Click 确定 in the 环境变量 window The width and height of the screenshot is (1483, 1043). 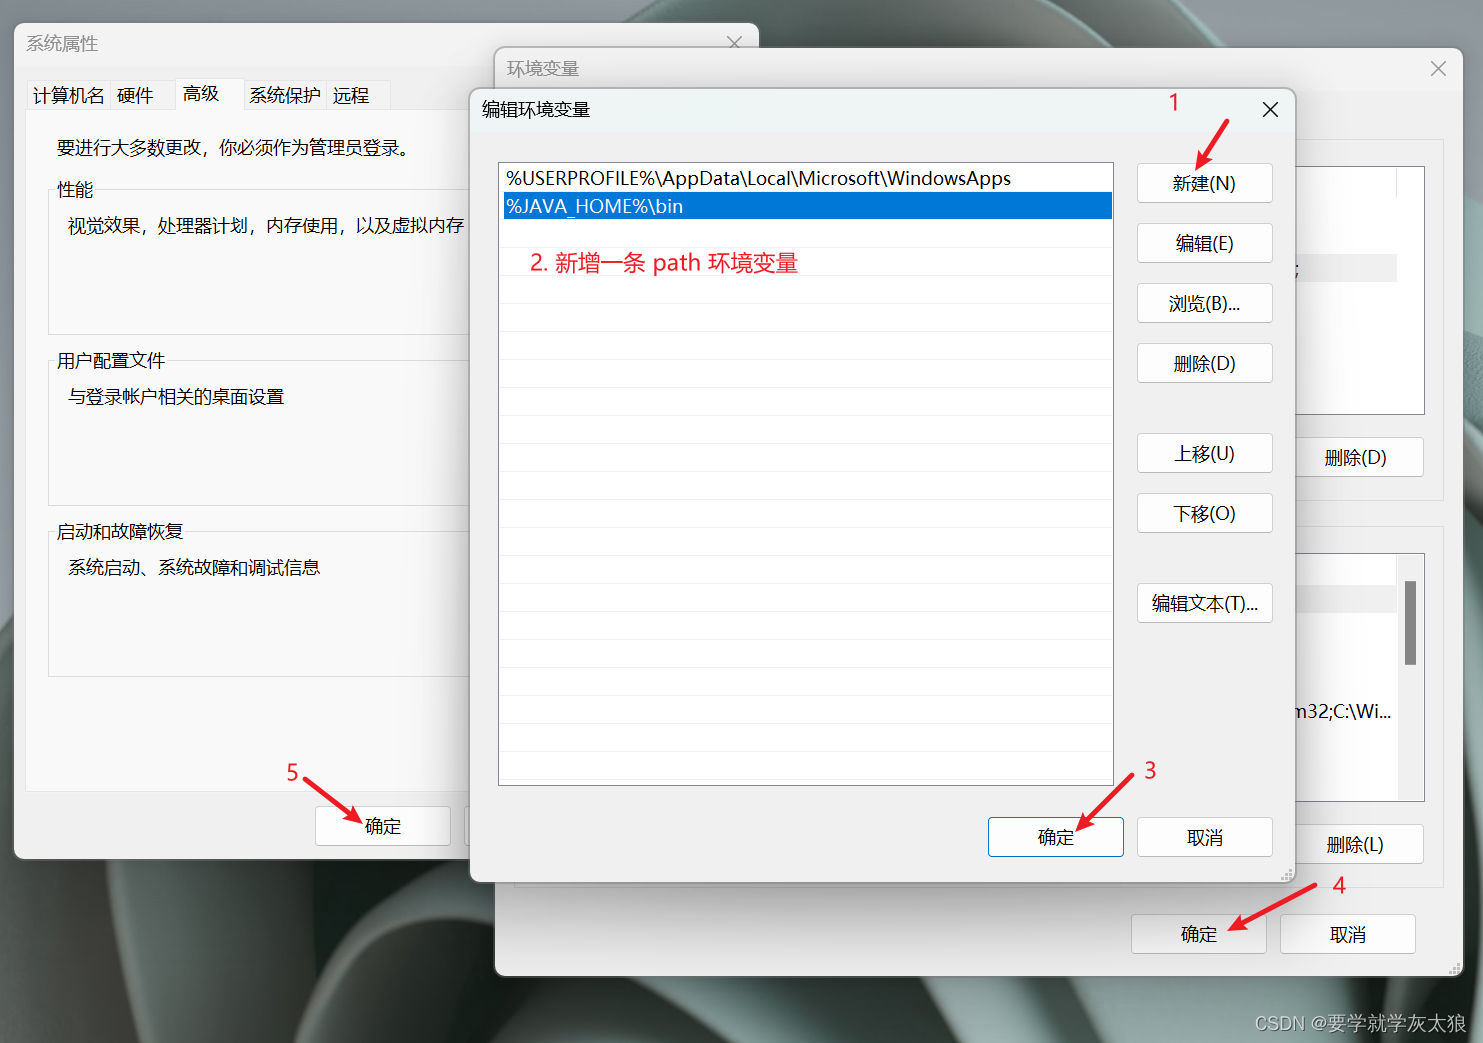1198,934
